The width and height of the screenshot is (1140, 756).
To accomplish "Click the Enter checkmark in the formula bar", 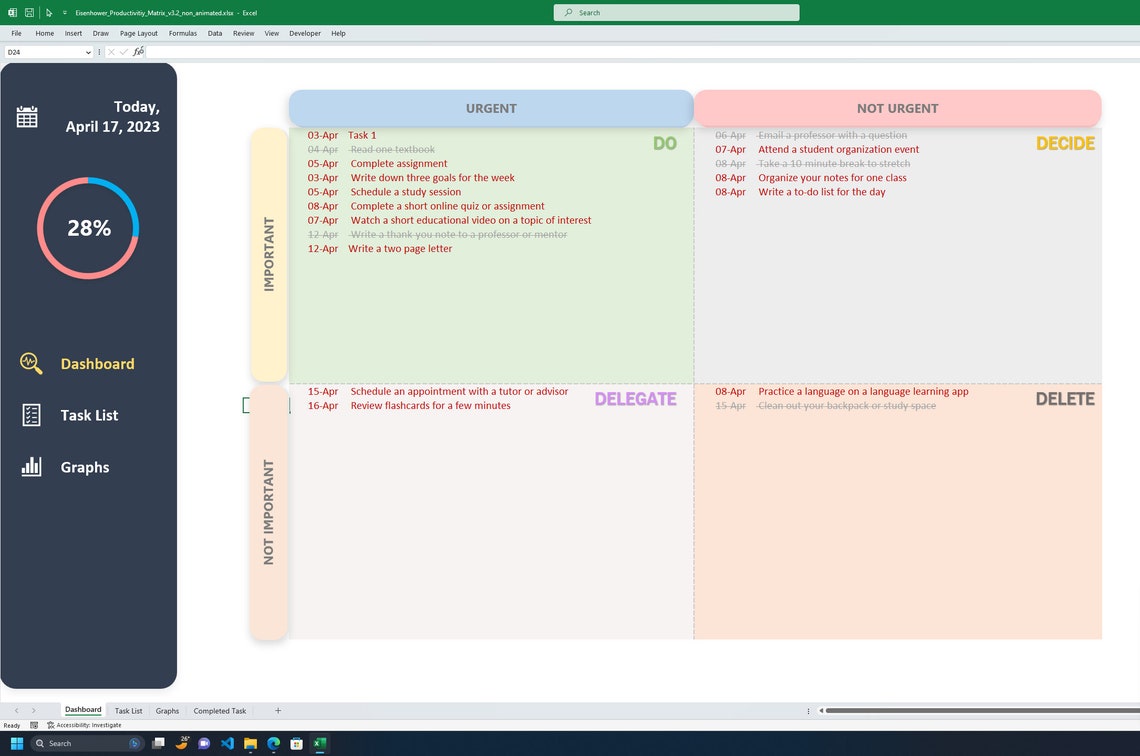I will 123,51.
